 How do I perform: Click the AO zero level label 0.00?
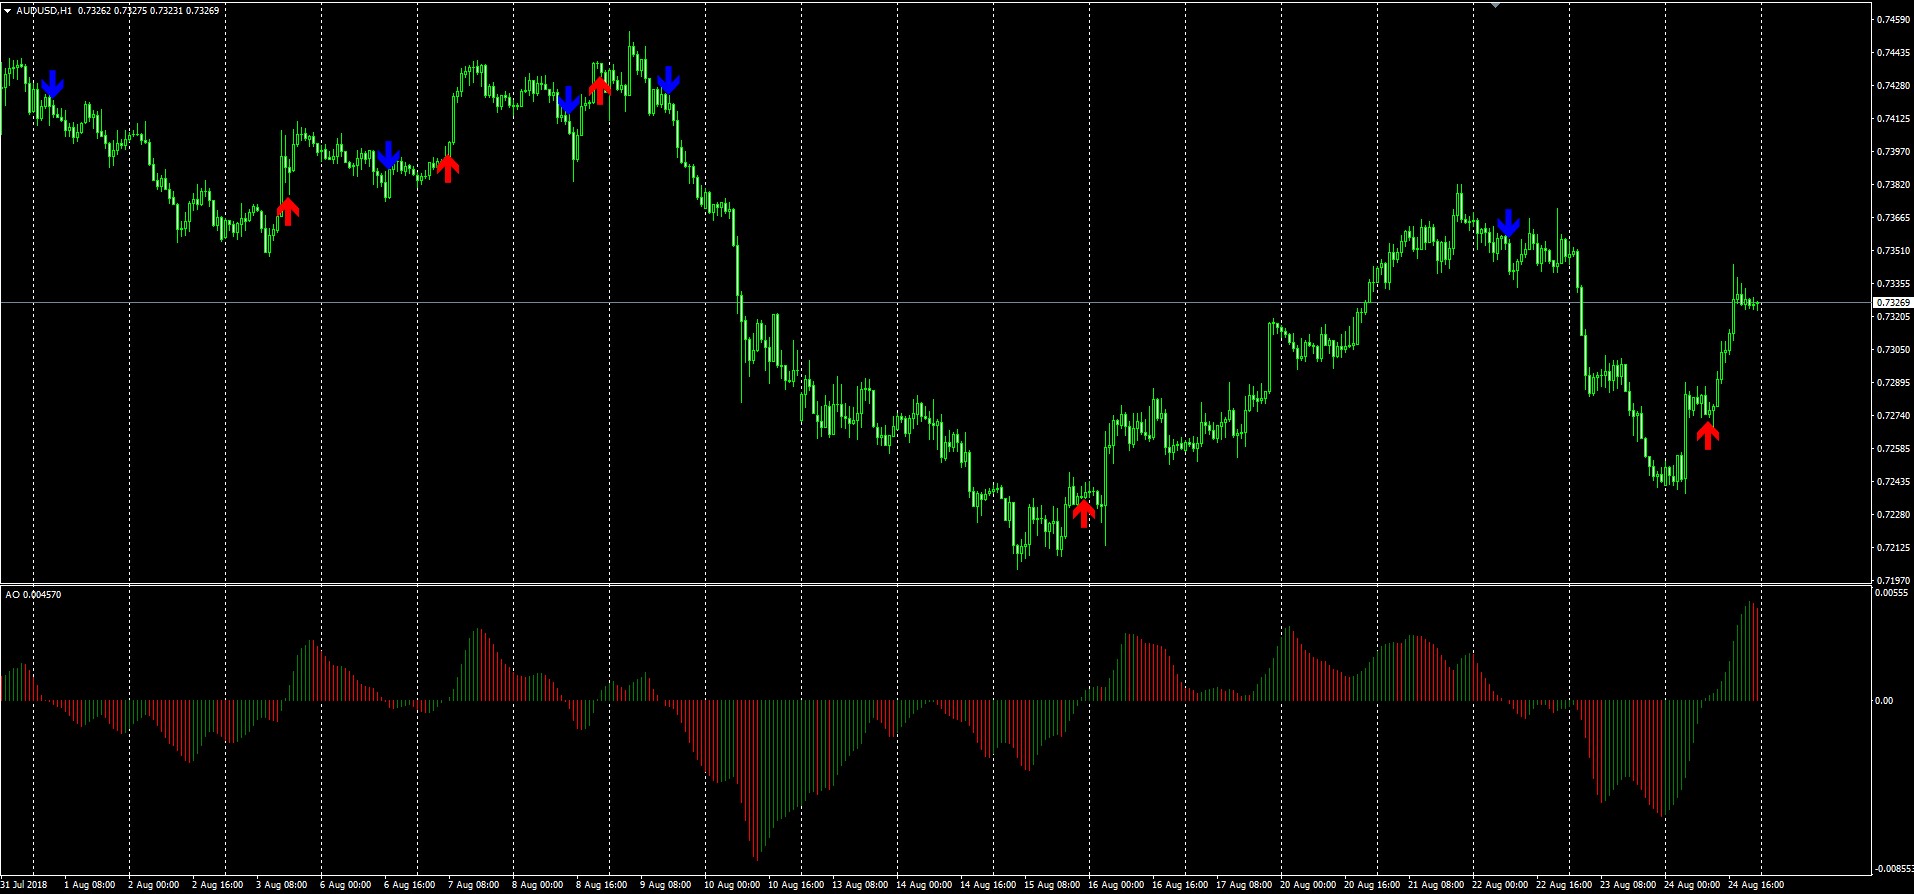tap(1885, 701)
